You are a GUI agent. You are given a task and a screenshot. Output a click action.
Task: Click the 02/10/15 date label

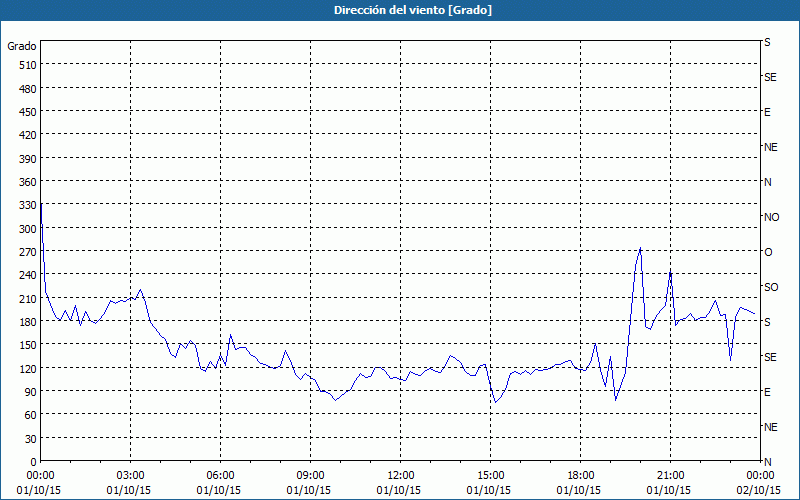pyautogui.click(x=759, y=490)
